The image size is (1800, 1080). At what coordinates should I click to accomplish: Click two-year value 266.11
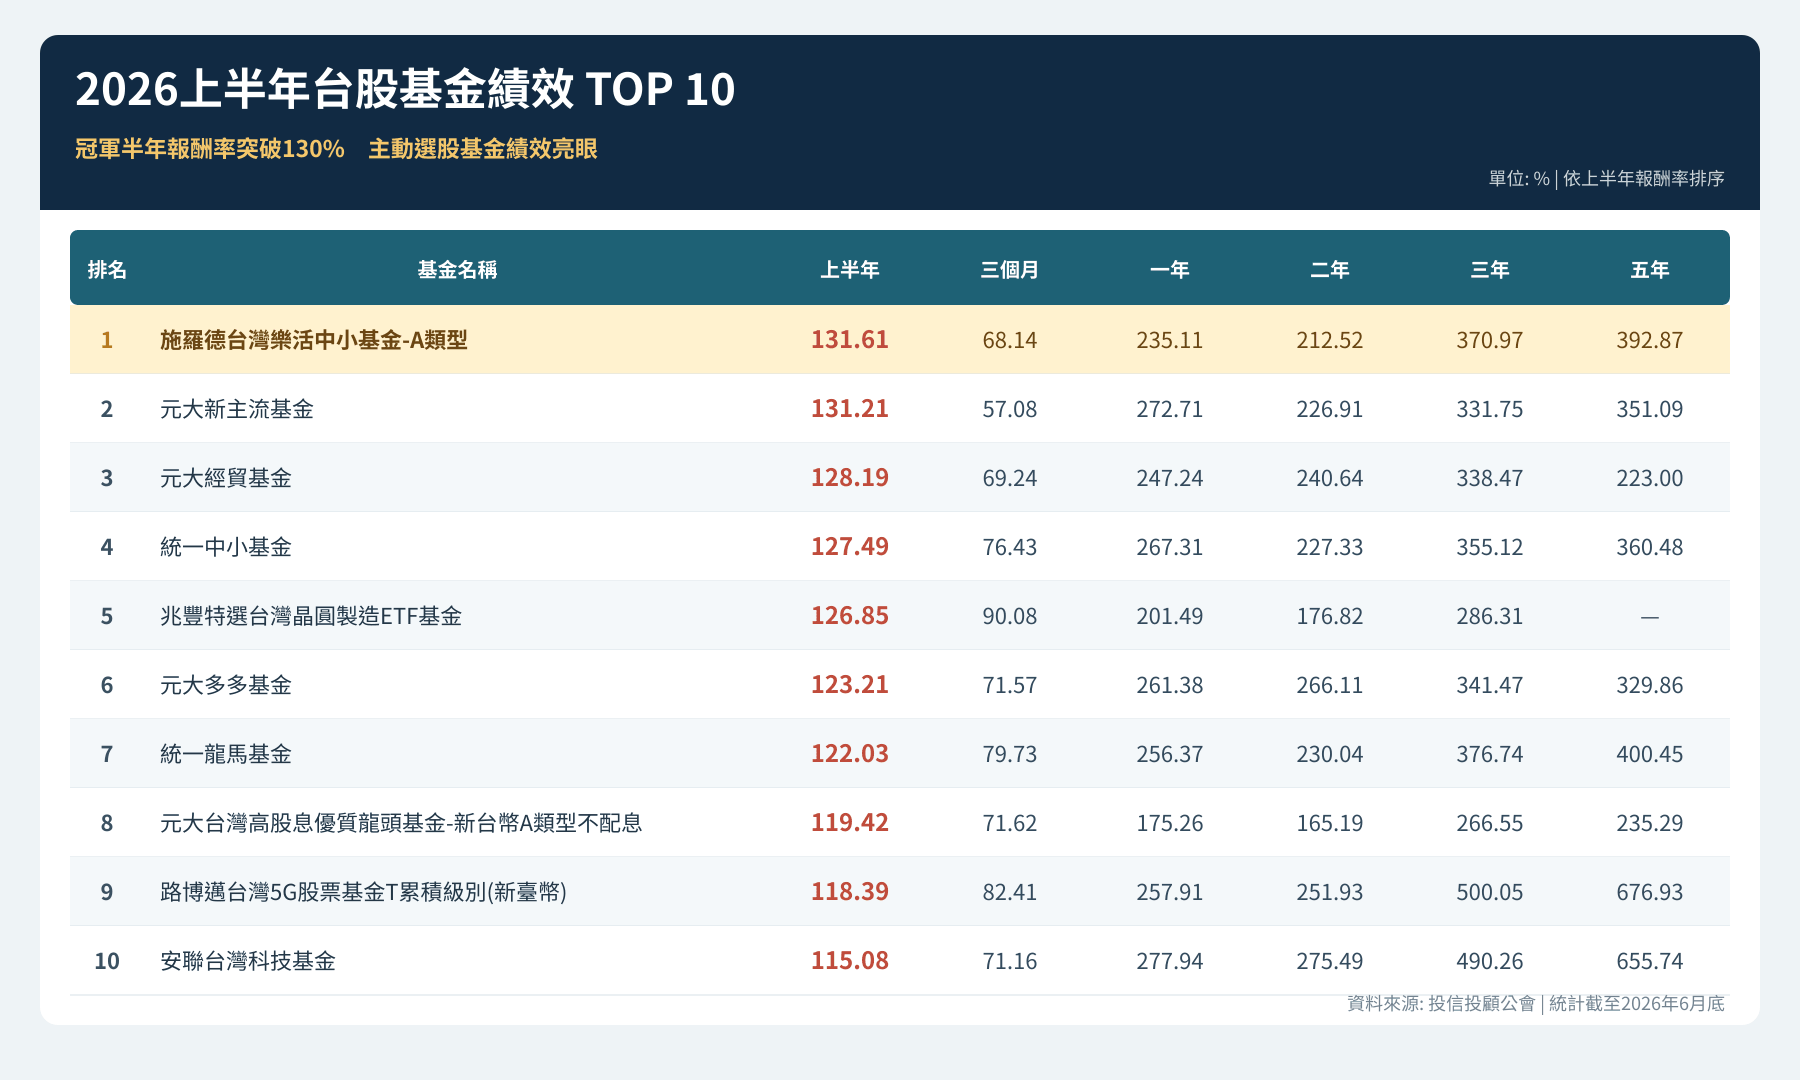click(1330, 685)
